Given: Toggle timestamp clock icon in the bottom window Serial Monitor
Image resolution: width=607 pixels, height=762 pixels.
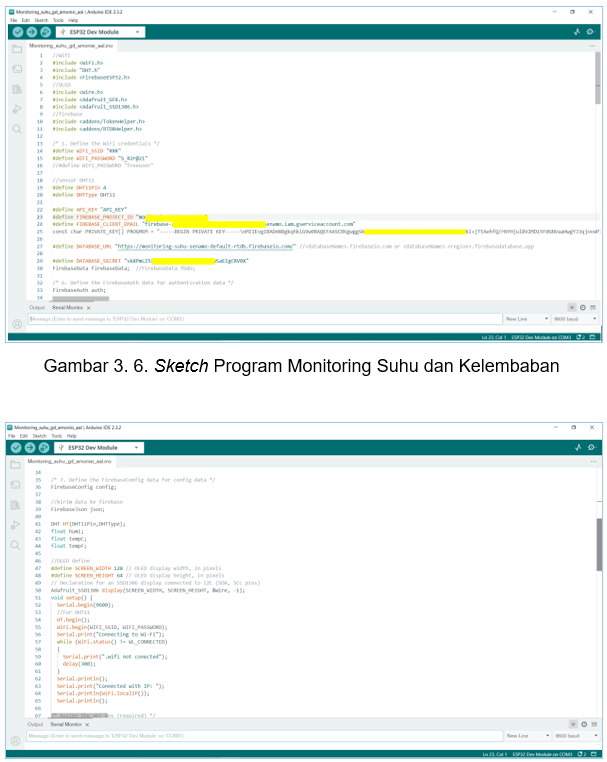Looking at the screenshot, I should pos(584,724).
